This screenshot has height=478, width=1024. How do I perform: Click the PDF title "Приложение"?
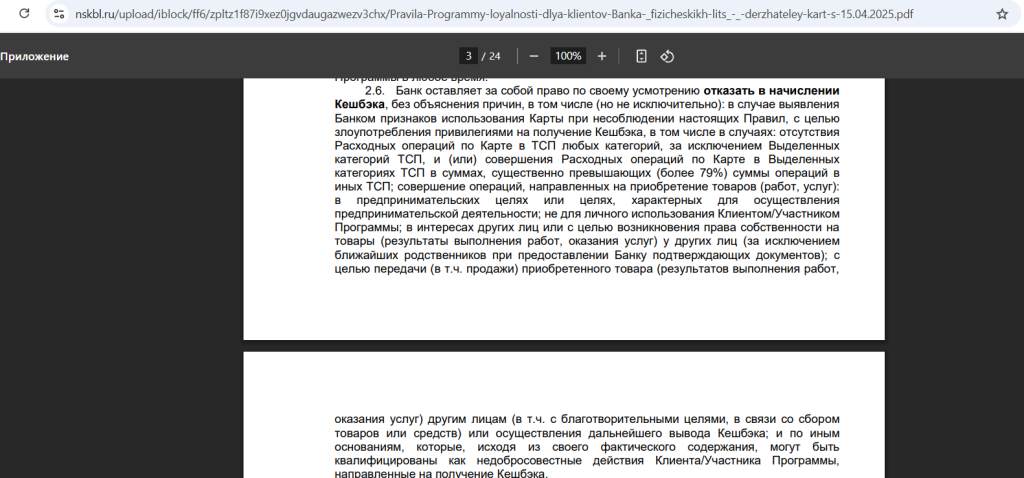(x=35, y=56)
